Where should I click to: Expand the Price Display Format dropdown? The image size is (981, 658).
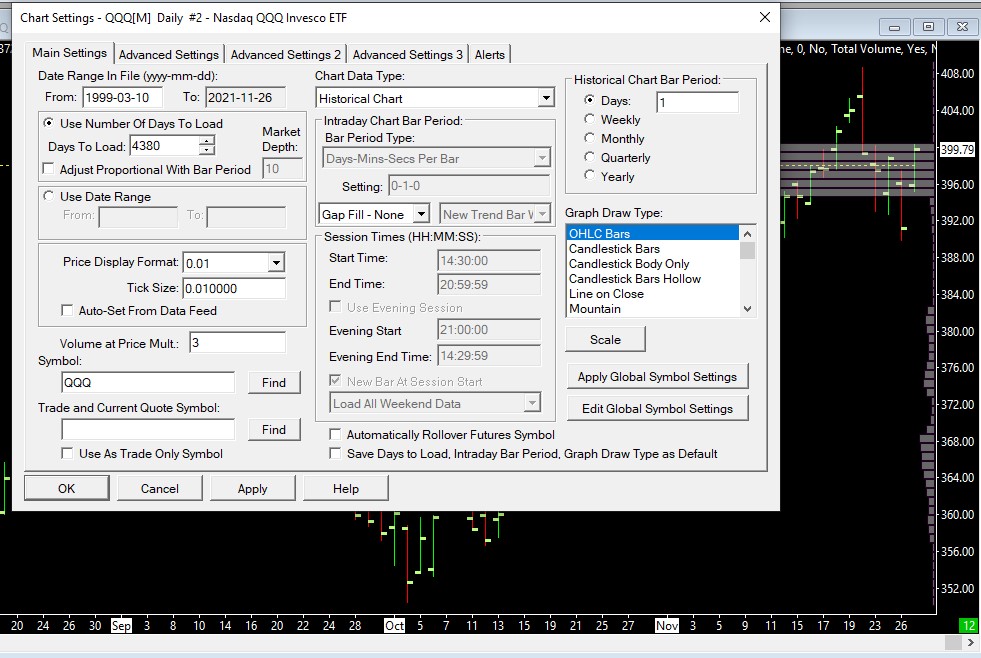276,263
